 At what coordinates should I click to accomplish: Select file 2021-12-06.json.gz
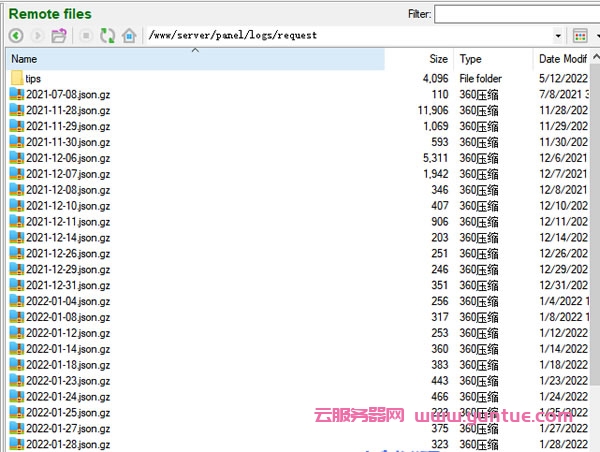[x=68, y=158]
